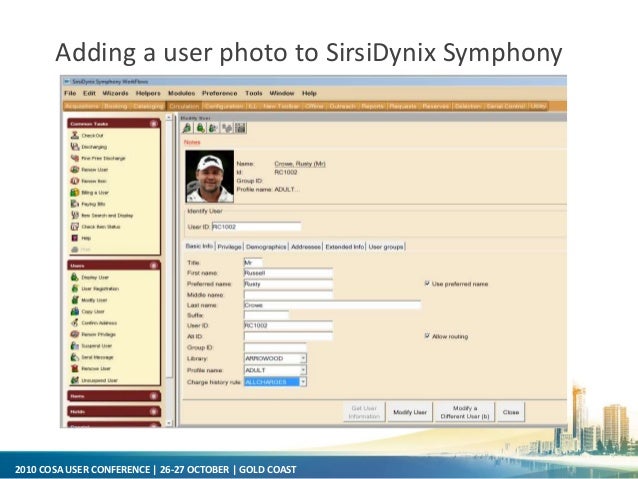
Task: Click the sidebar scroll down arrow
Action: point(169,423)
